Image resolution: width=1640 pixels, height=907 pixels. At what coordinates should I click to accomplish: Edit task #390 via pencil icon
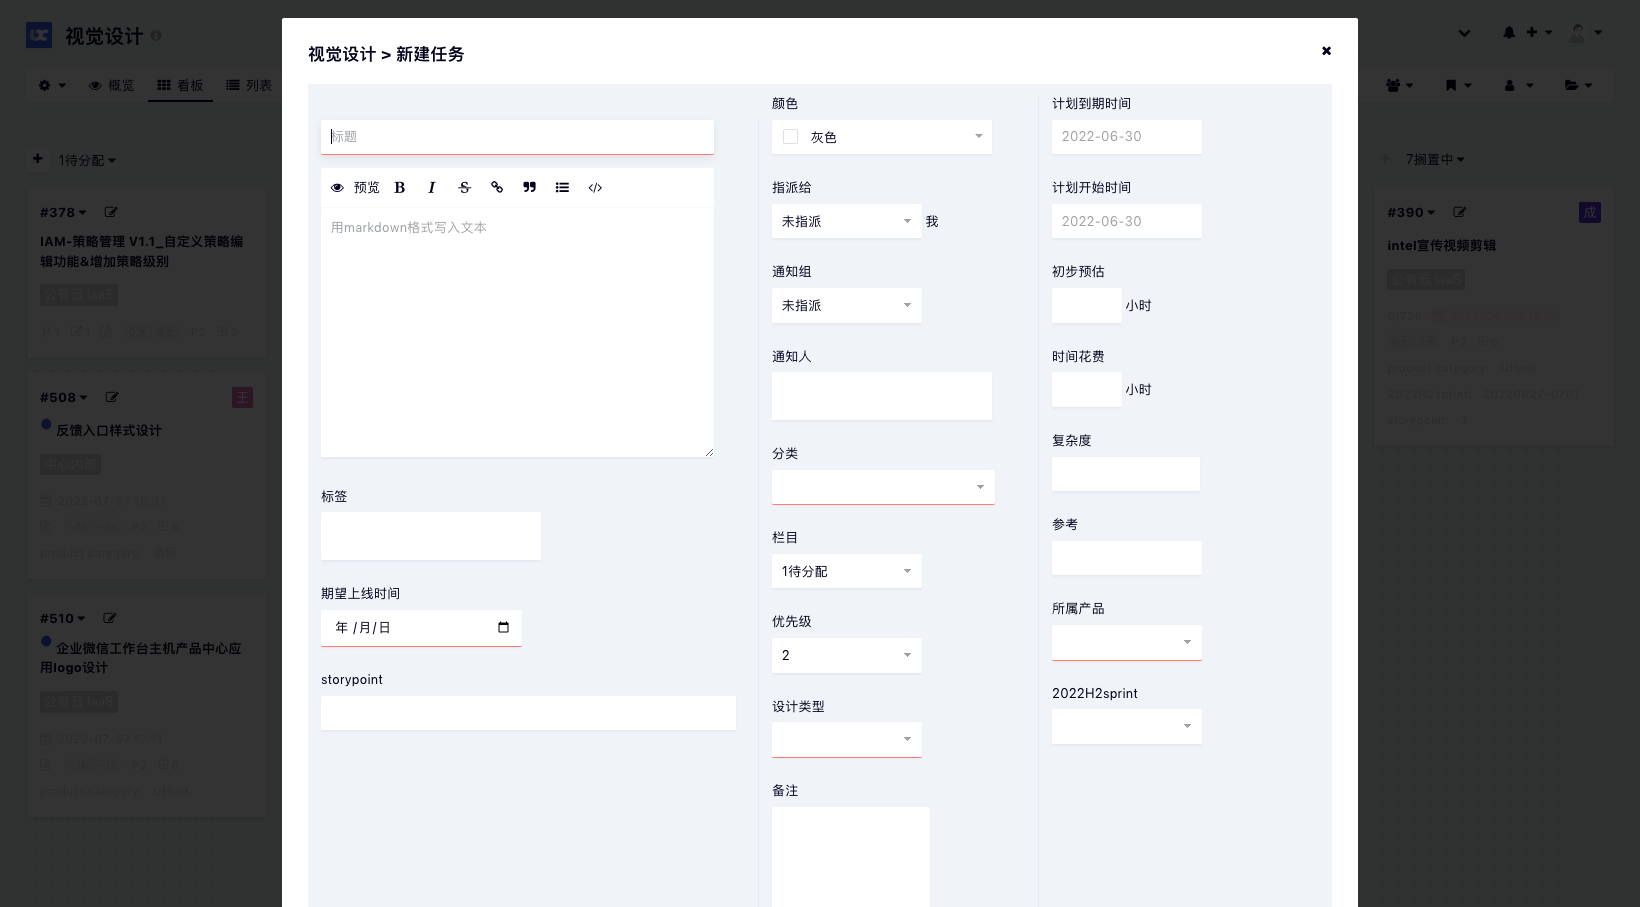tap(1459, 212)
